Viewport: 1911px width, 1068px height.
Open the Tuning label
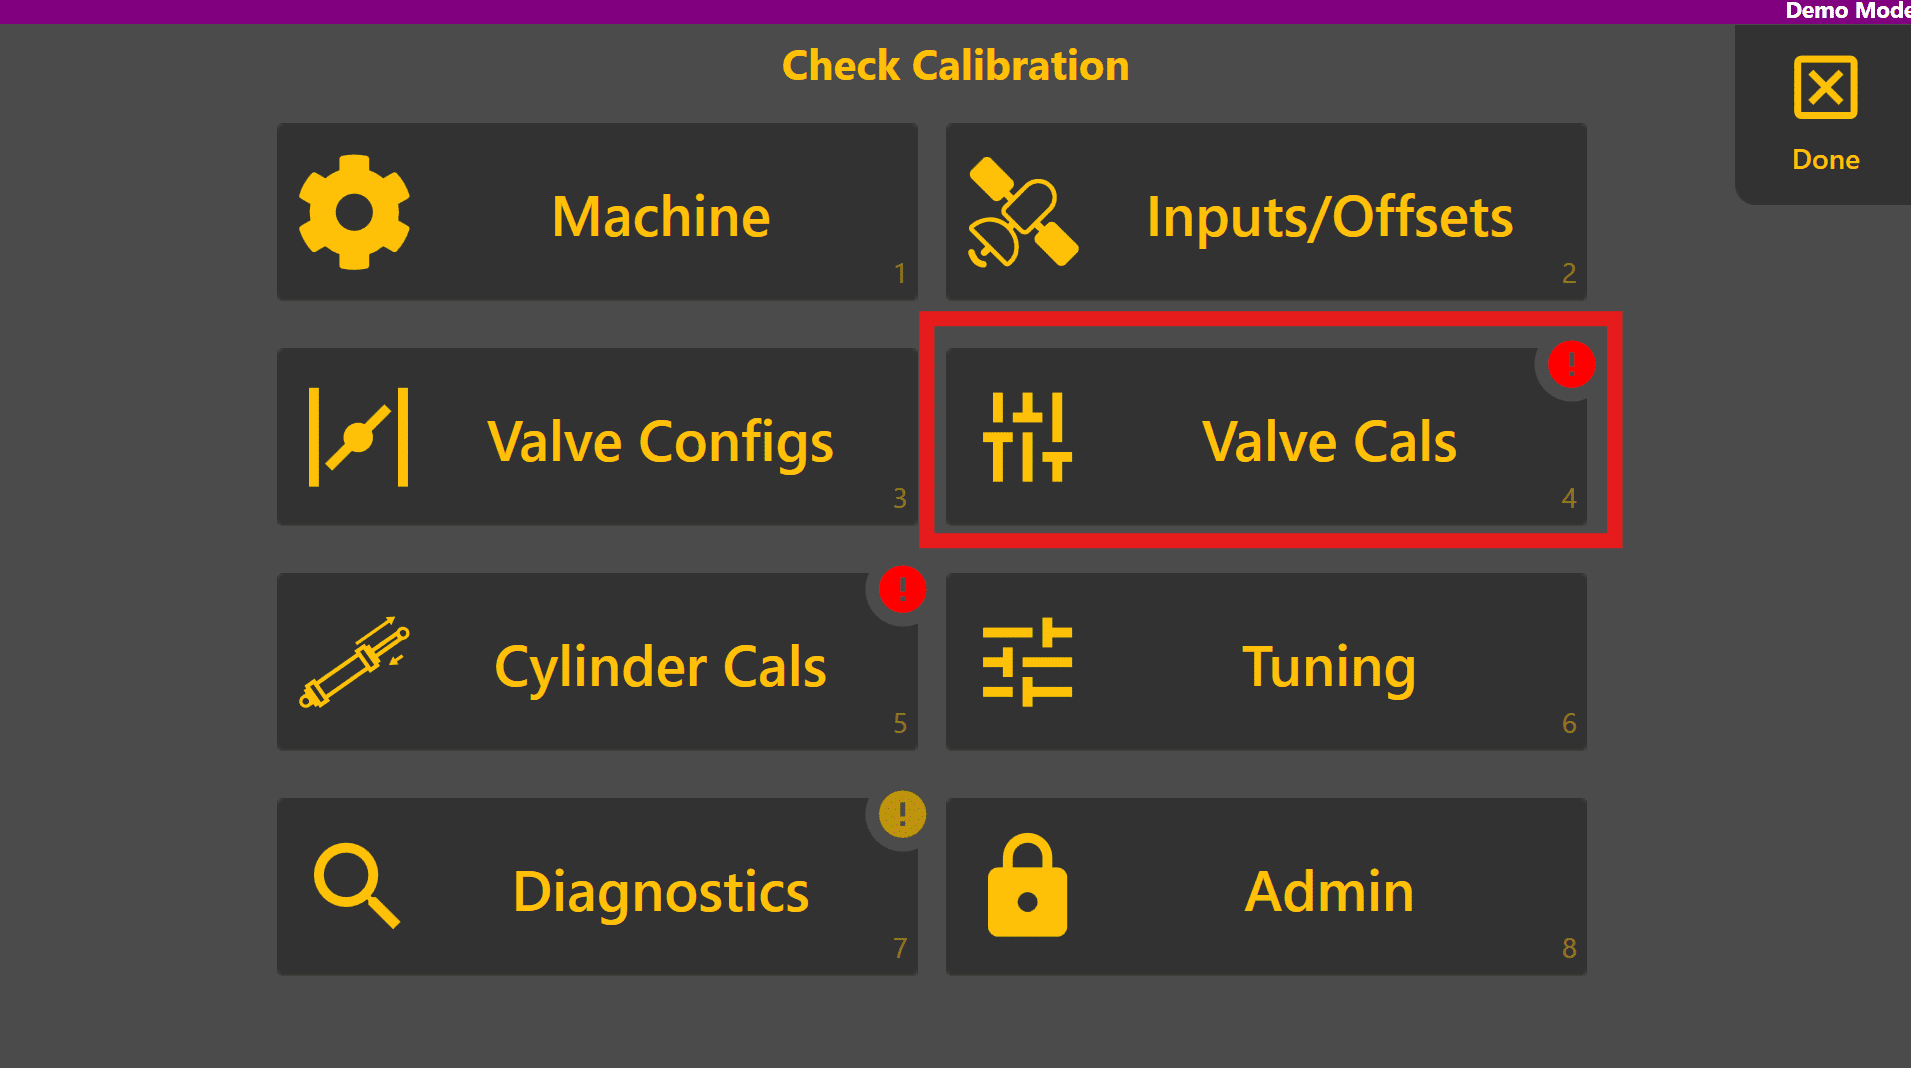1329,667
